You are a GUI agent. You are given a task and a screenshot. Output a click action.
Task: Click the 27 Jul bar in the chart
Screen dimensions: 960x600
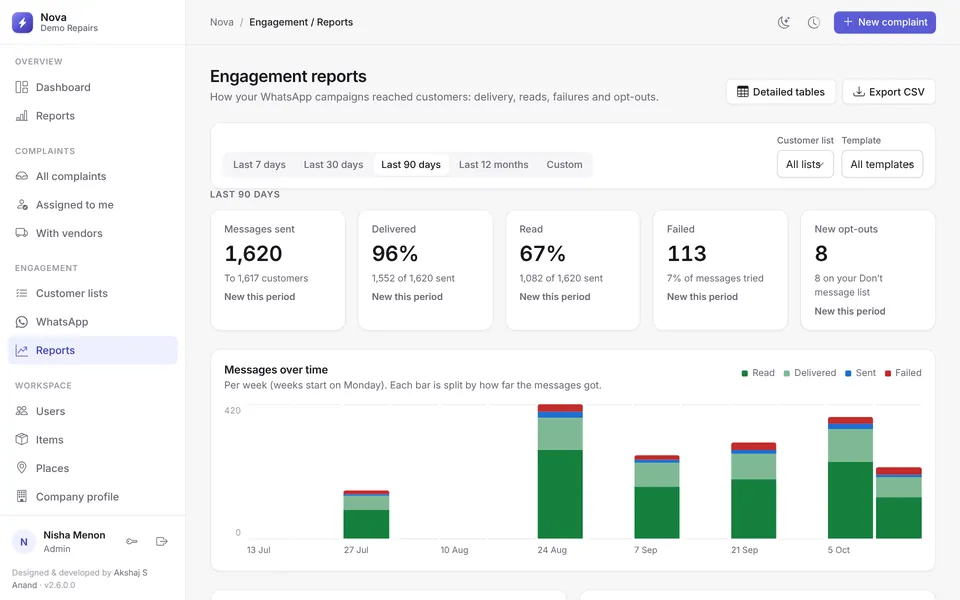click(x=366, y=514)
